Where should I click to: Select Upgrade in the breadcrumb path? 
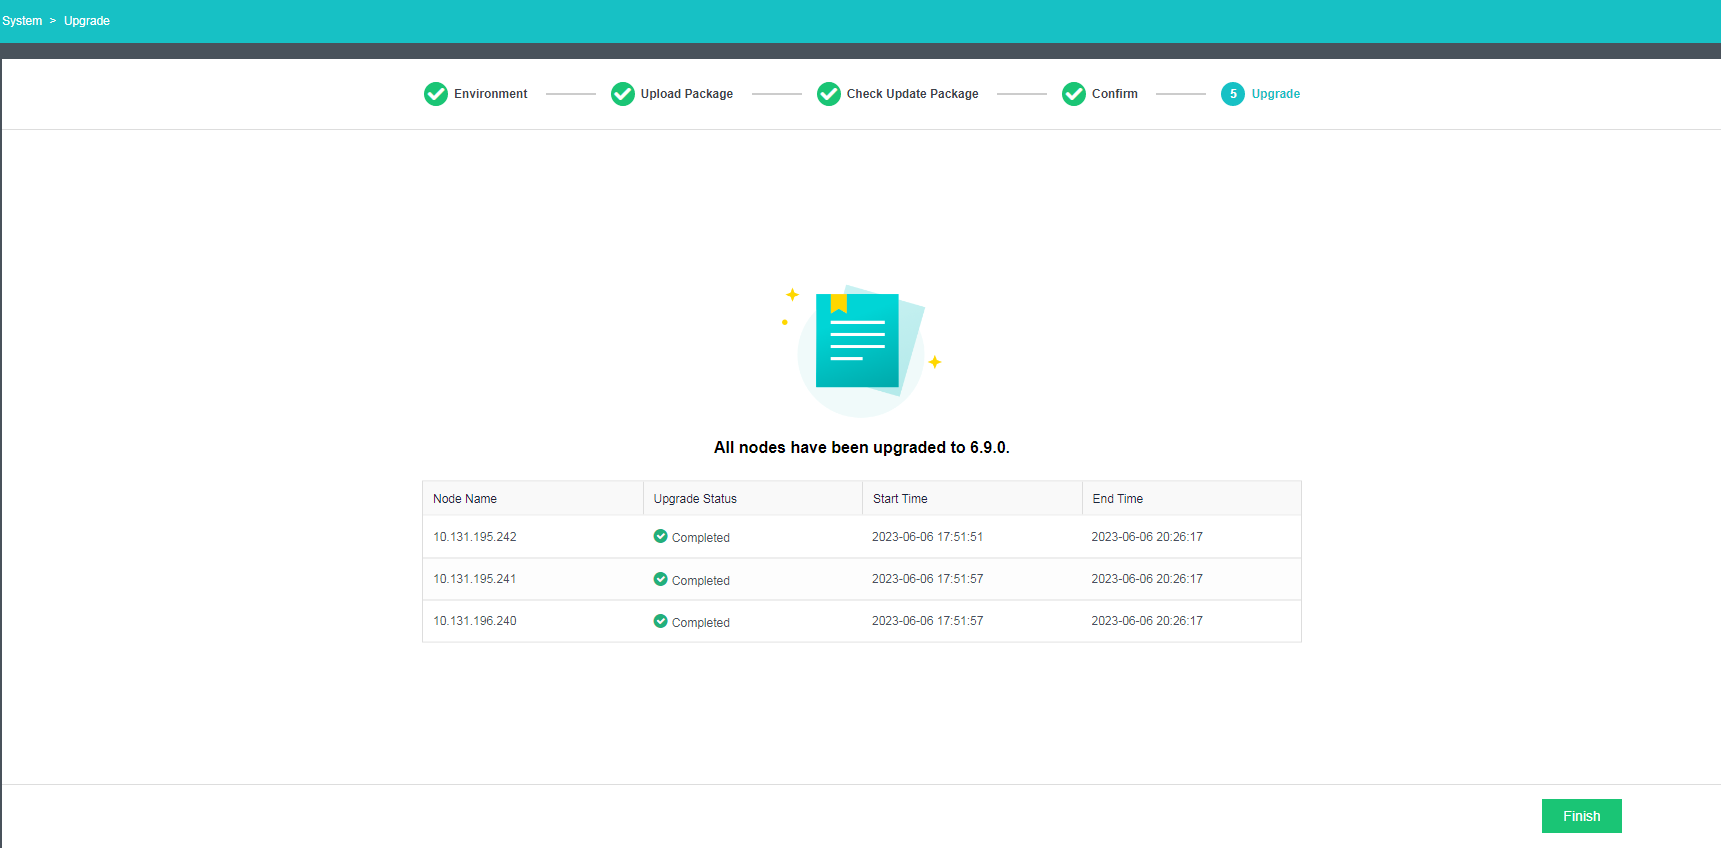(x=87, y=21)
